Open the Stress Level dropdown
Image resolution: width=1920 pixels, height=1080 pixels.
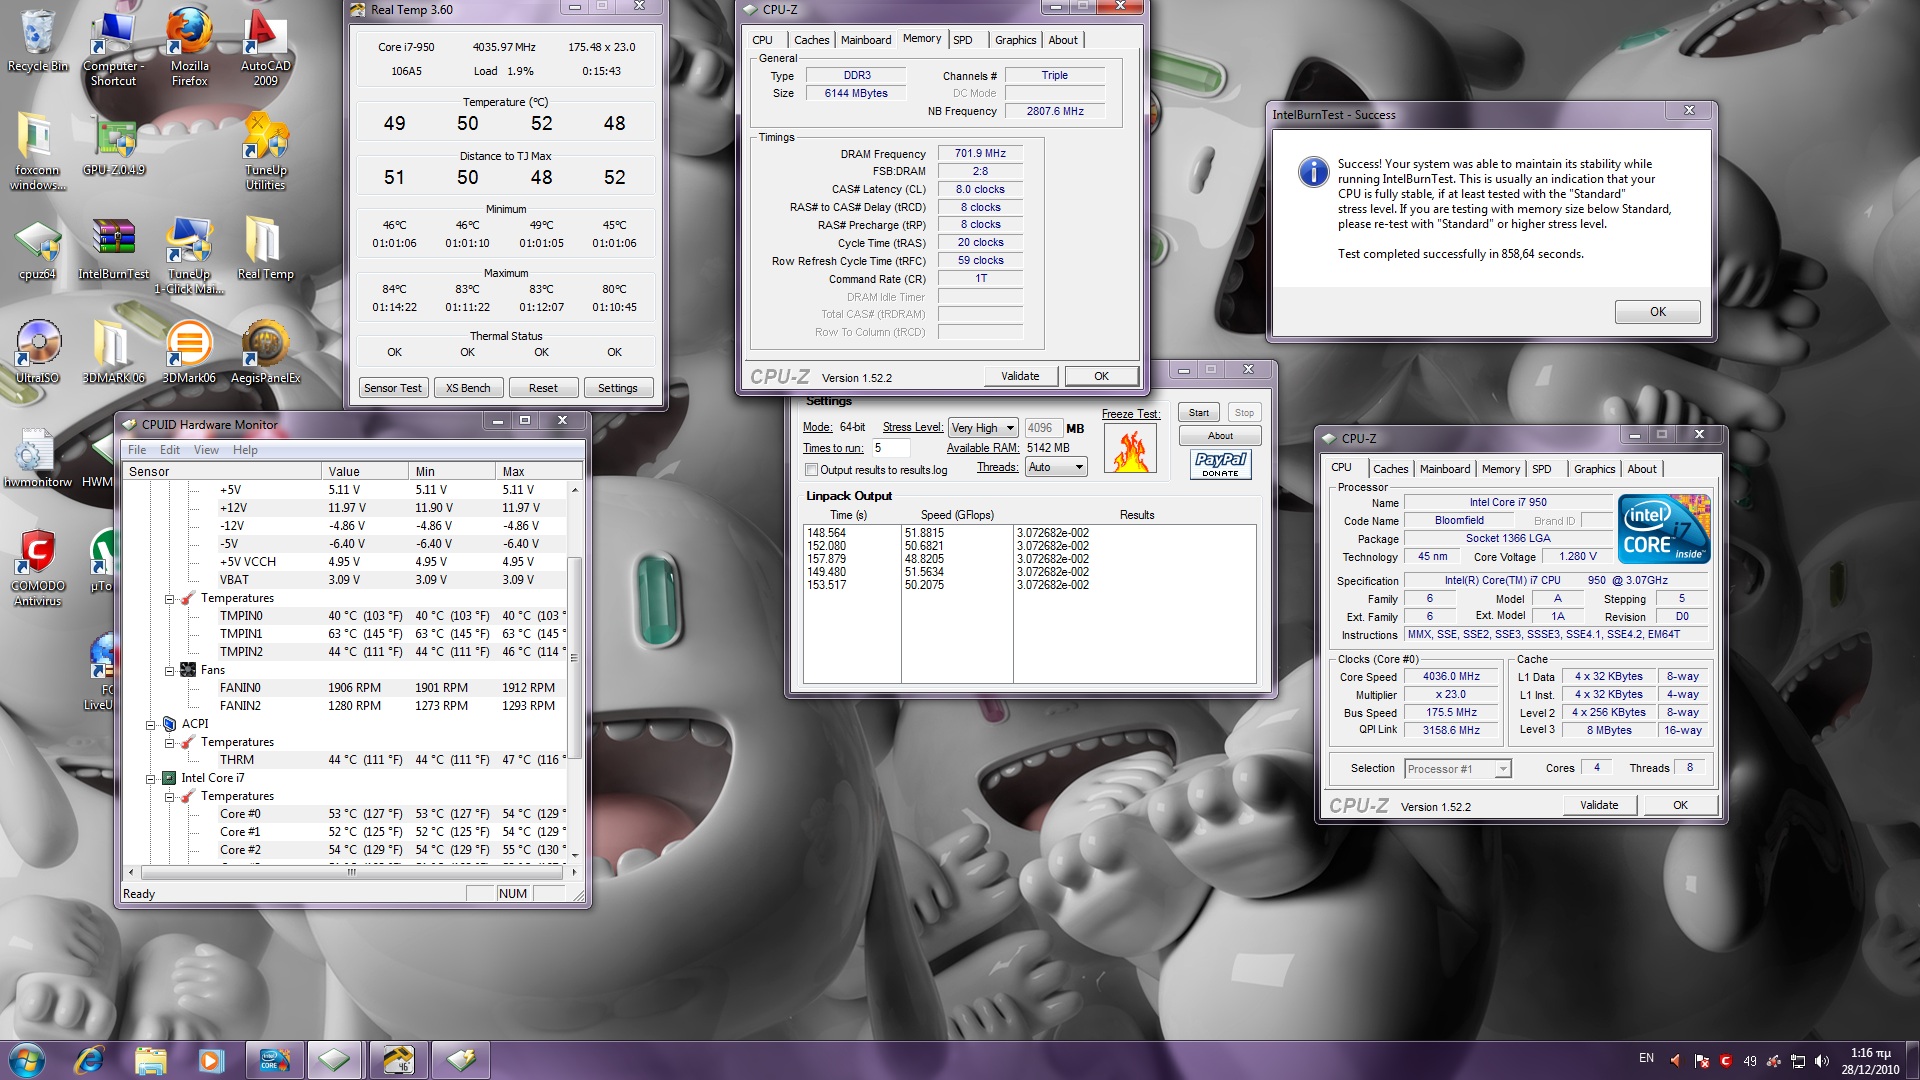coord(982,428)
